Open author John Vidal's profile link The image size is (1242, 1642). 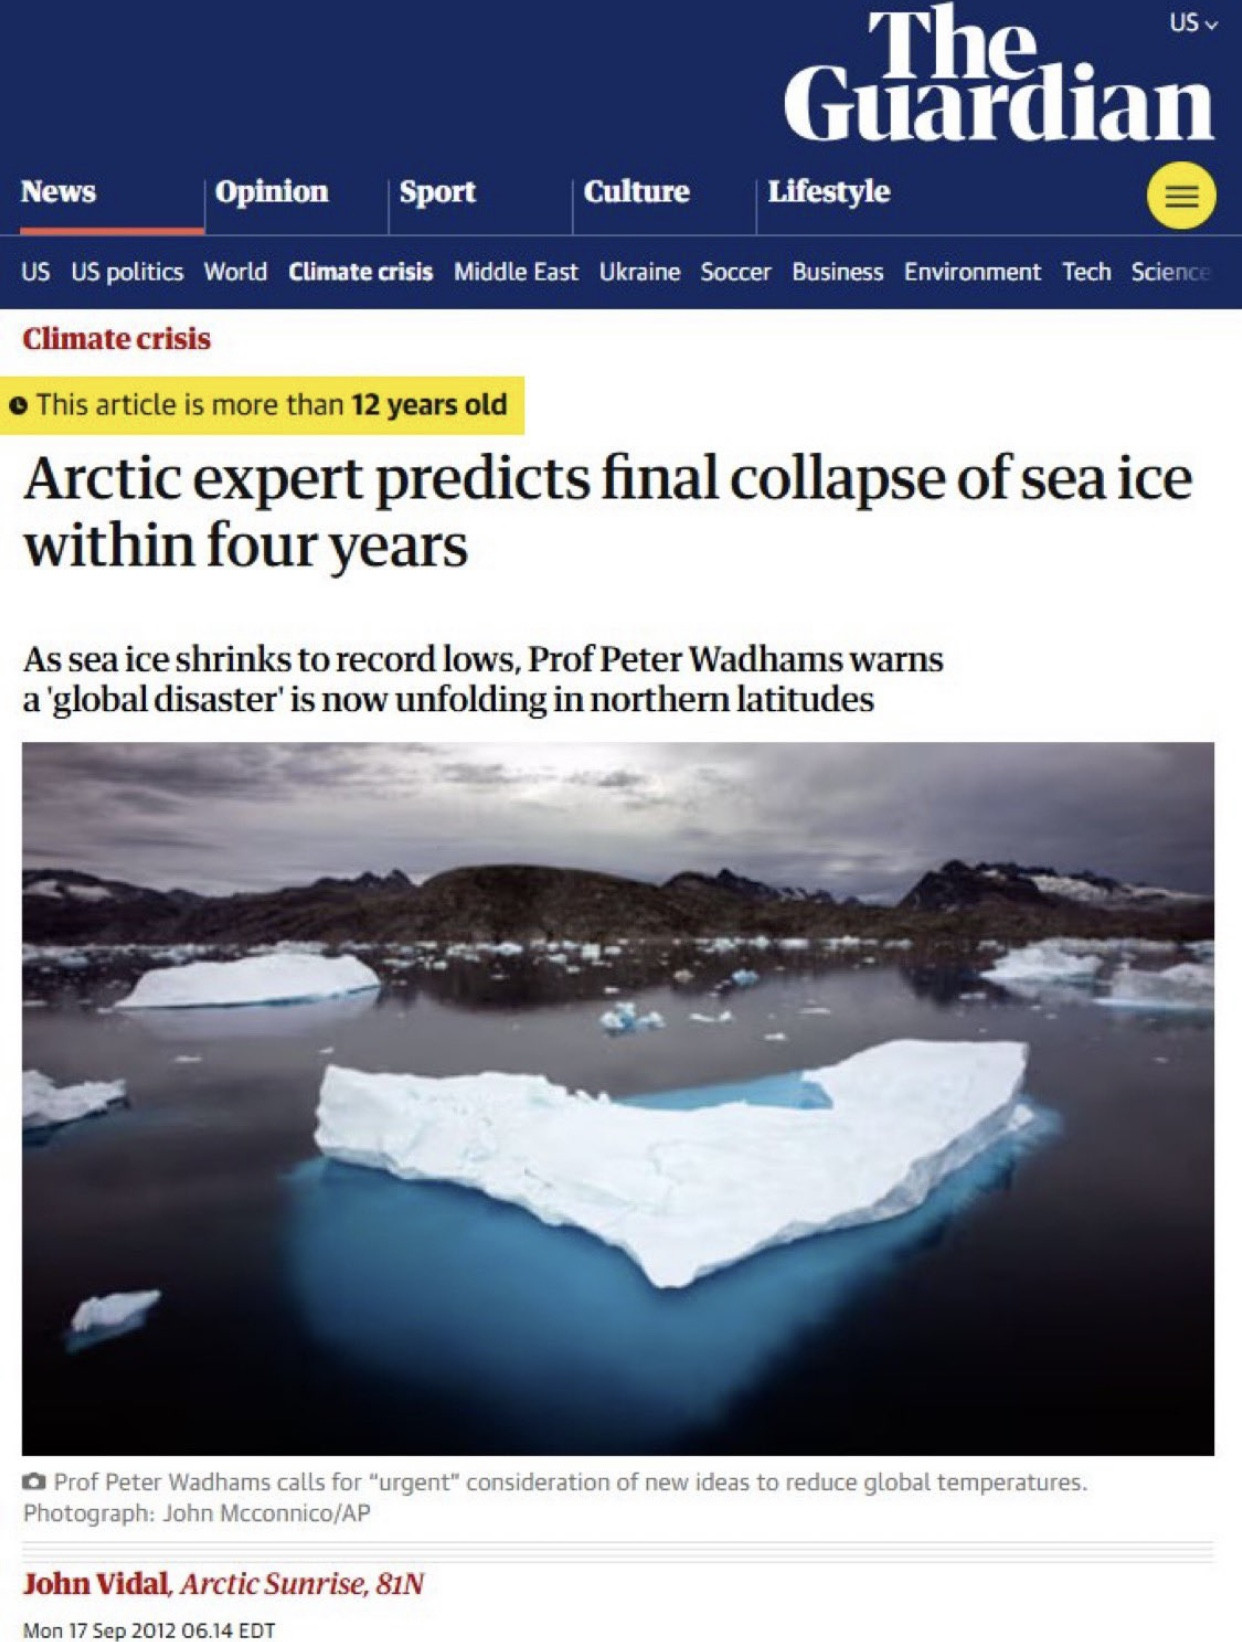[x=96, y=1584]
